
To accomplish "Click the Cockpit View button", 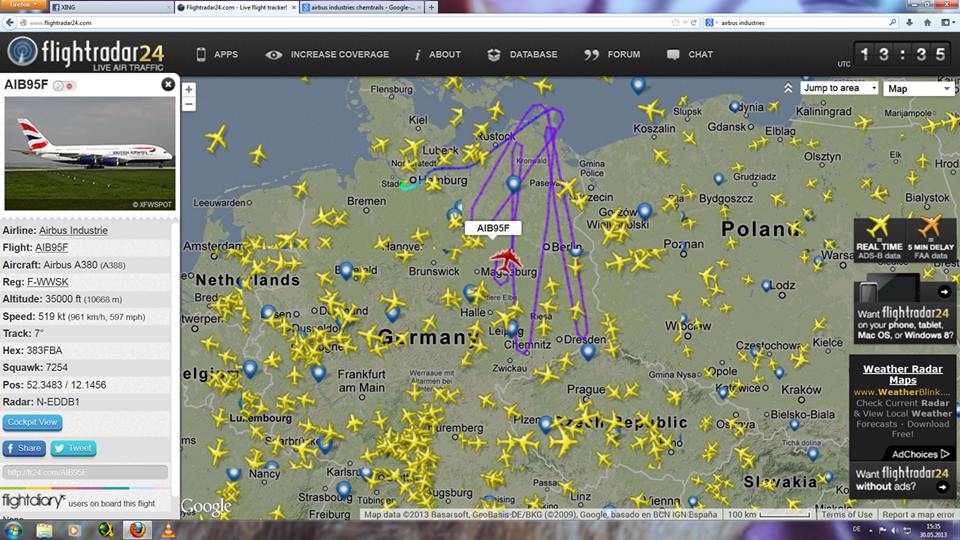I will pos(32,422).
